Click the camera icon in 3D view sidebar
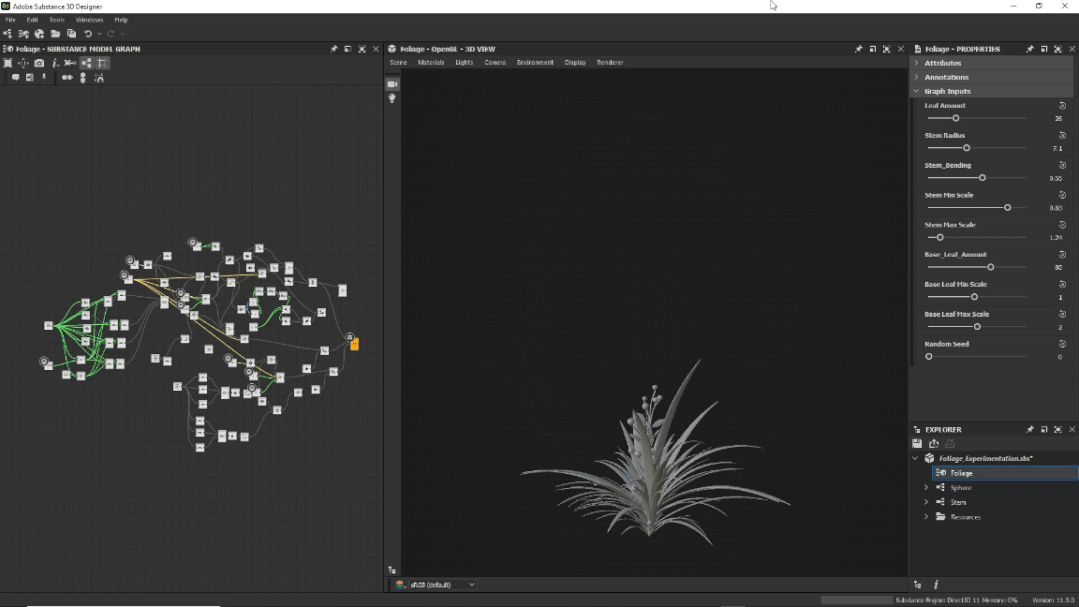This screenshot has height=607, width=1079. [x=392, y=84]
